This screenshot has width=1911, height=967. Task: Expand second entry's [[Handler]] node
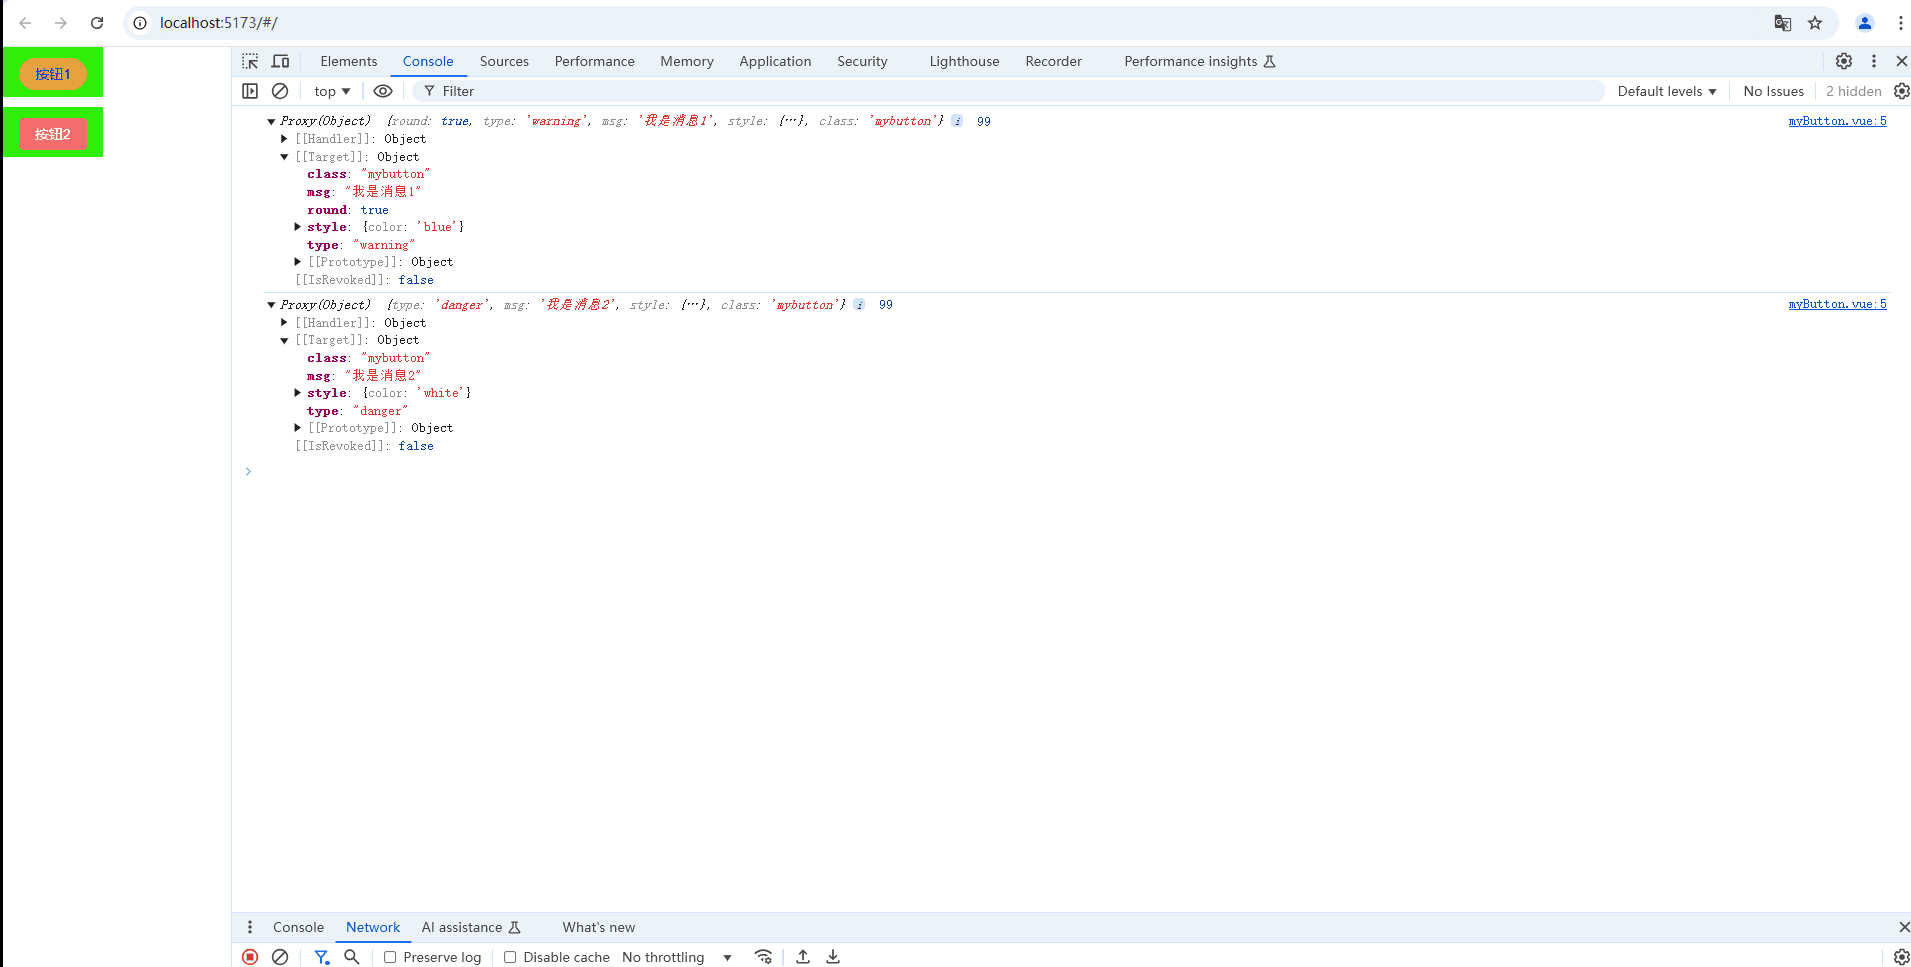click(284, 323)
